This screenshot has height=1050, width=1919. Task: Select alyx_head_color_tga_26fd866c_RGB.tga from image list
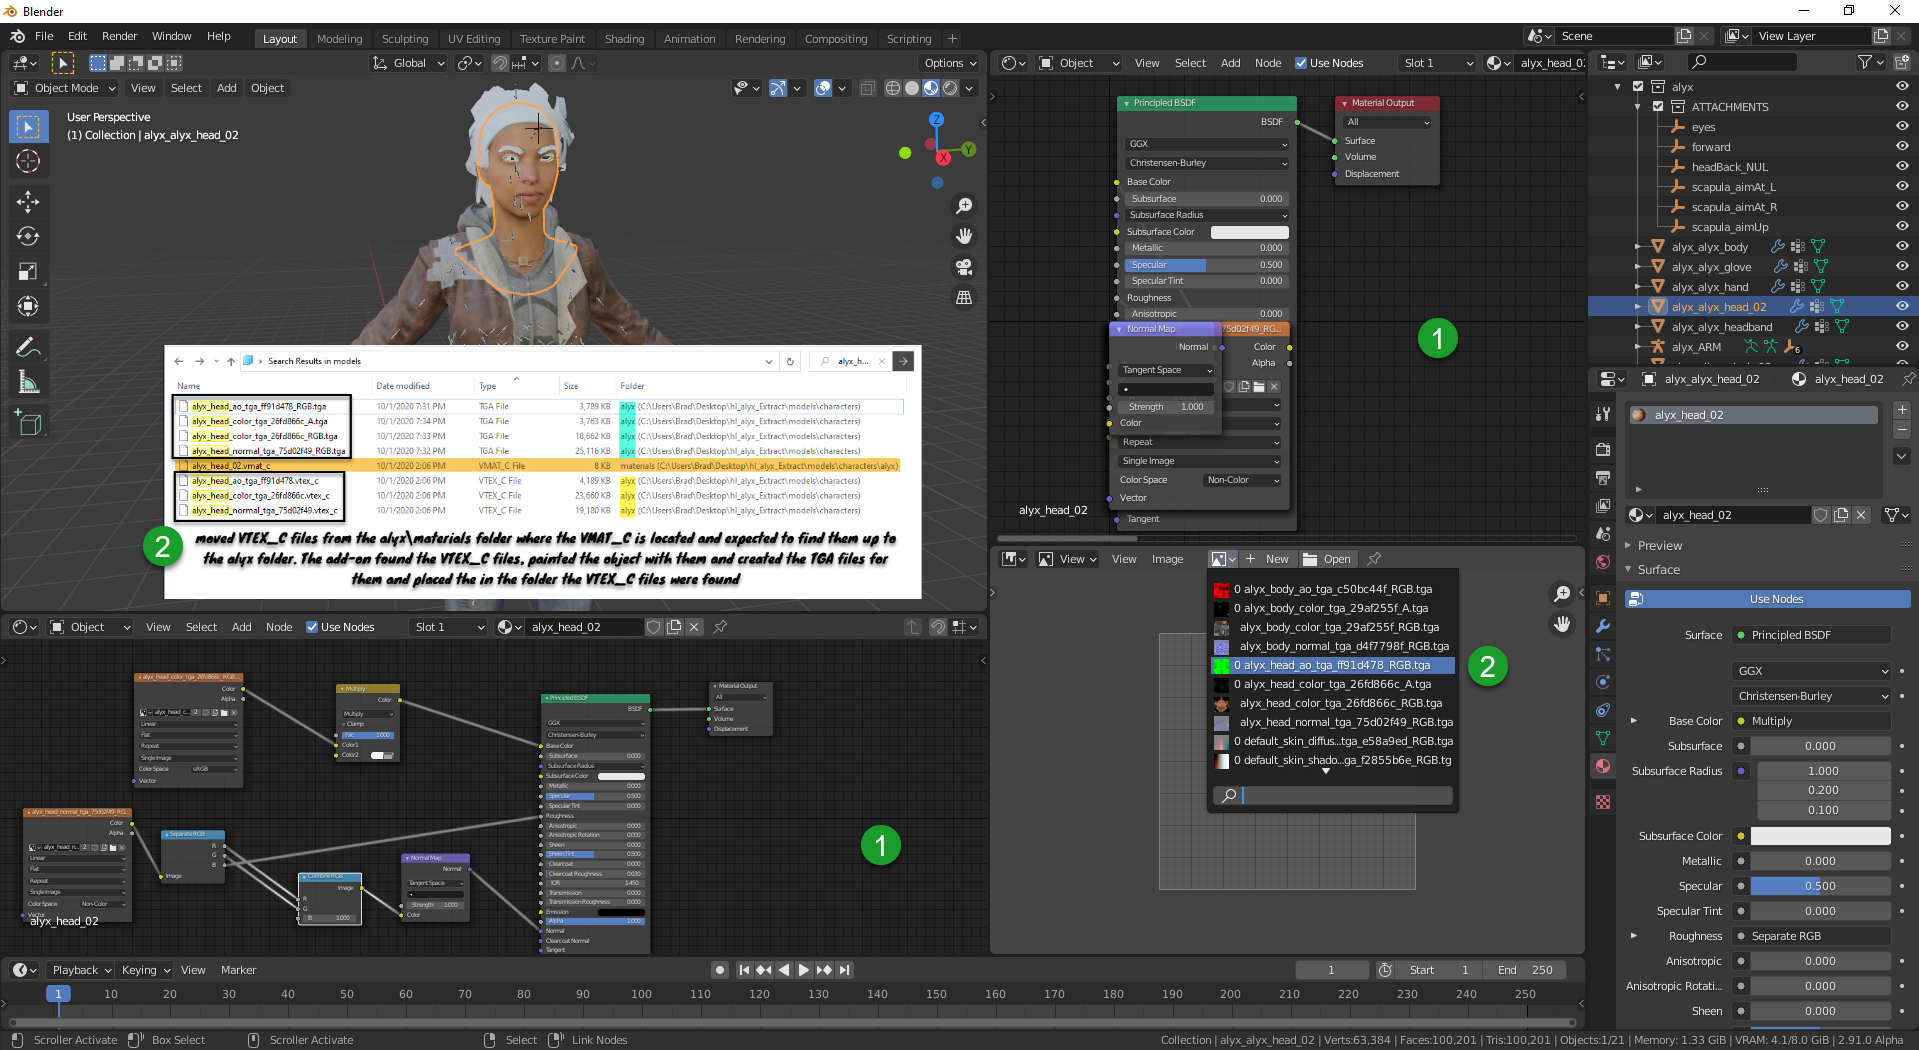tap(1333, 703)
